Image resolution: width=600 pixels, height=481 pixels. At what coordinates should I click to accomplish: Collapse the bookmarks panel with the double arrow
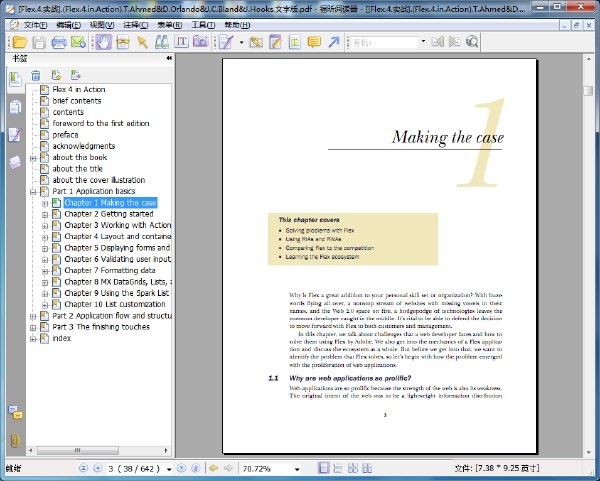coord(169,58)
